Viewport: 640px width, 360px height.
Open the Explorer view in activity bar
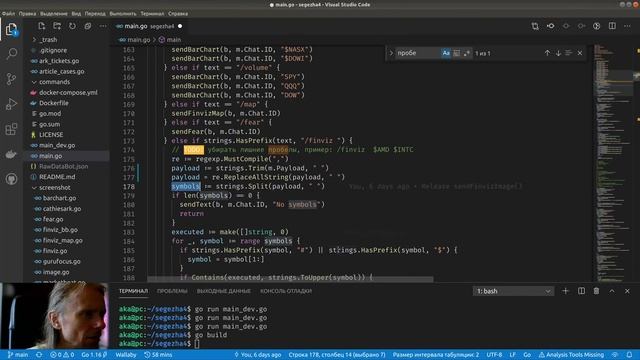[x=11, y=29]
